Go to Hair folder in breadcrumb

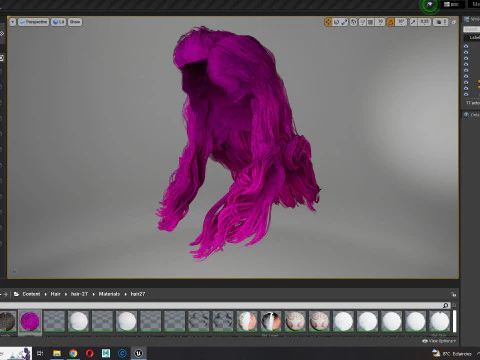coord(55,294)
